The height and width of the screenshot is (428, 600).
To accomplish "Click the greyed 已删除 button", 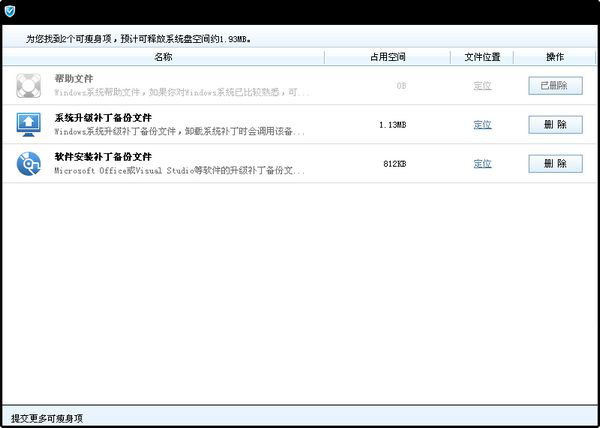I will [555, 86].
